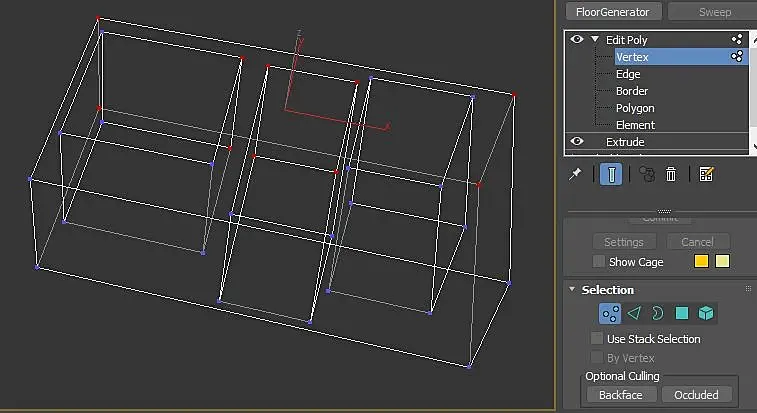
Task: Select the Border sub-object level in stack
Action: tap(632, 91)
